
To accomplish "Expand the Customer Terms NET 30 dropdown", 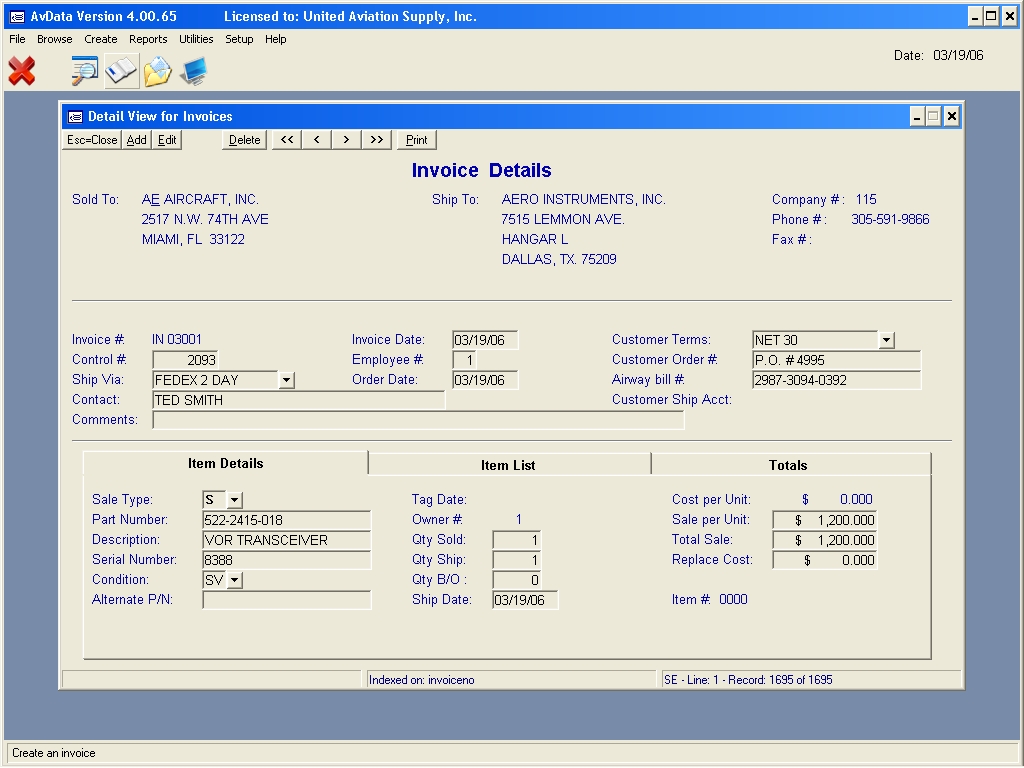I will click(886, 341).
